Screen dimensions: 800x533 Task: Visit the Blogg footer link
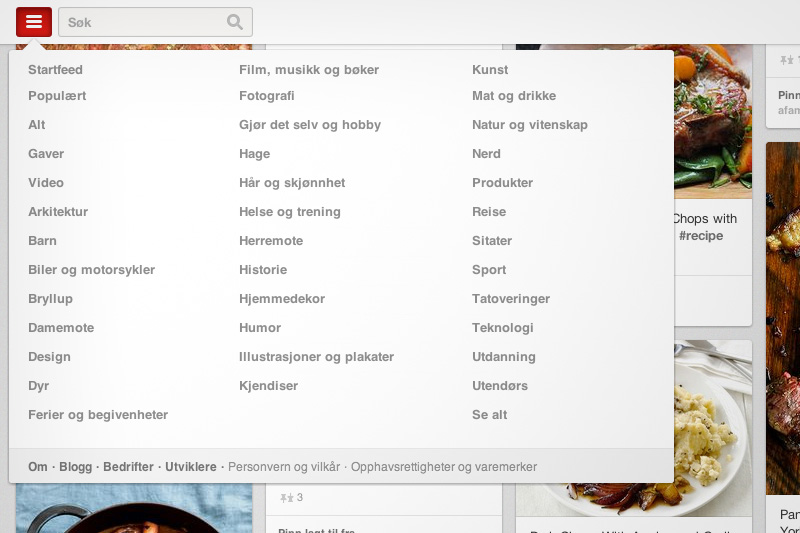point(76,467)
